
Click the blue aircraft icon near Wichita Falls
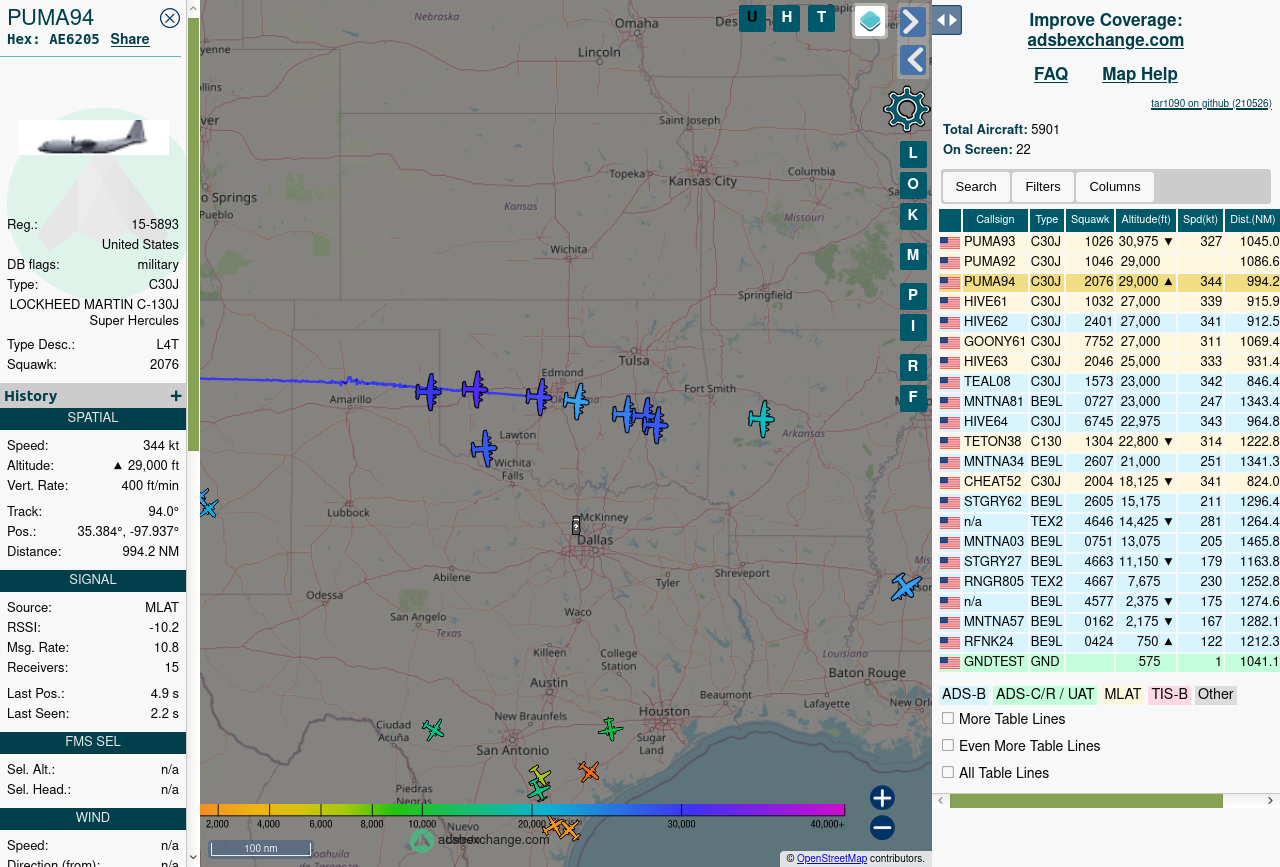[484, 448]
